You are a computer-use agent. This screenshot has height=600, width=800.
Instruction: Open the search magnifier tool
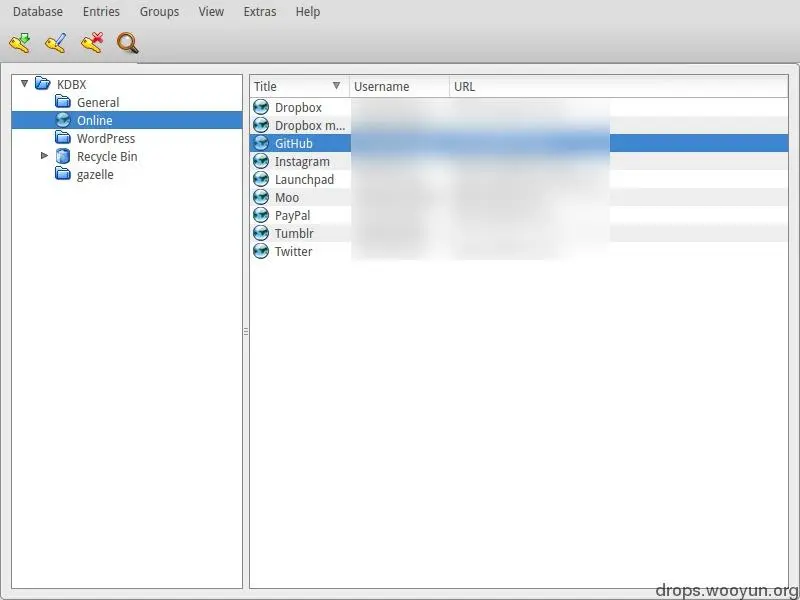(128, 43)
